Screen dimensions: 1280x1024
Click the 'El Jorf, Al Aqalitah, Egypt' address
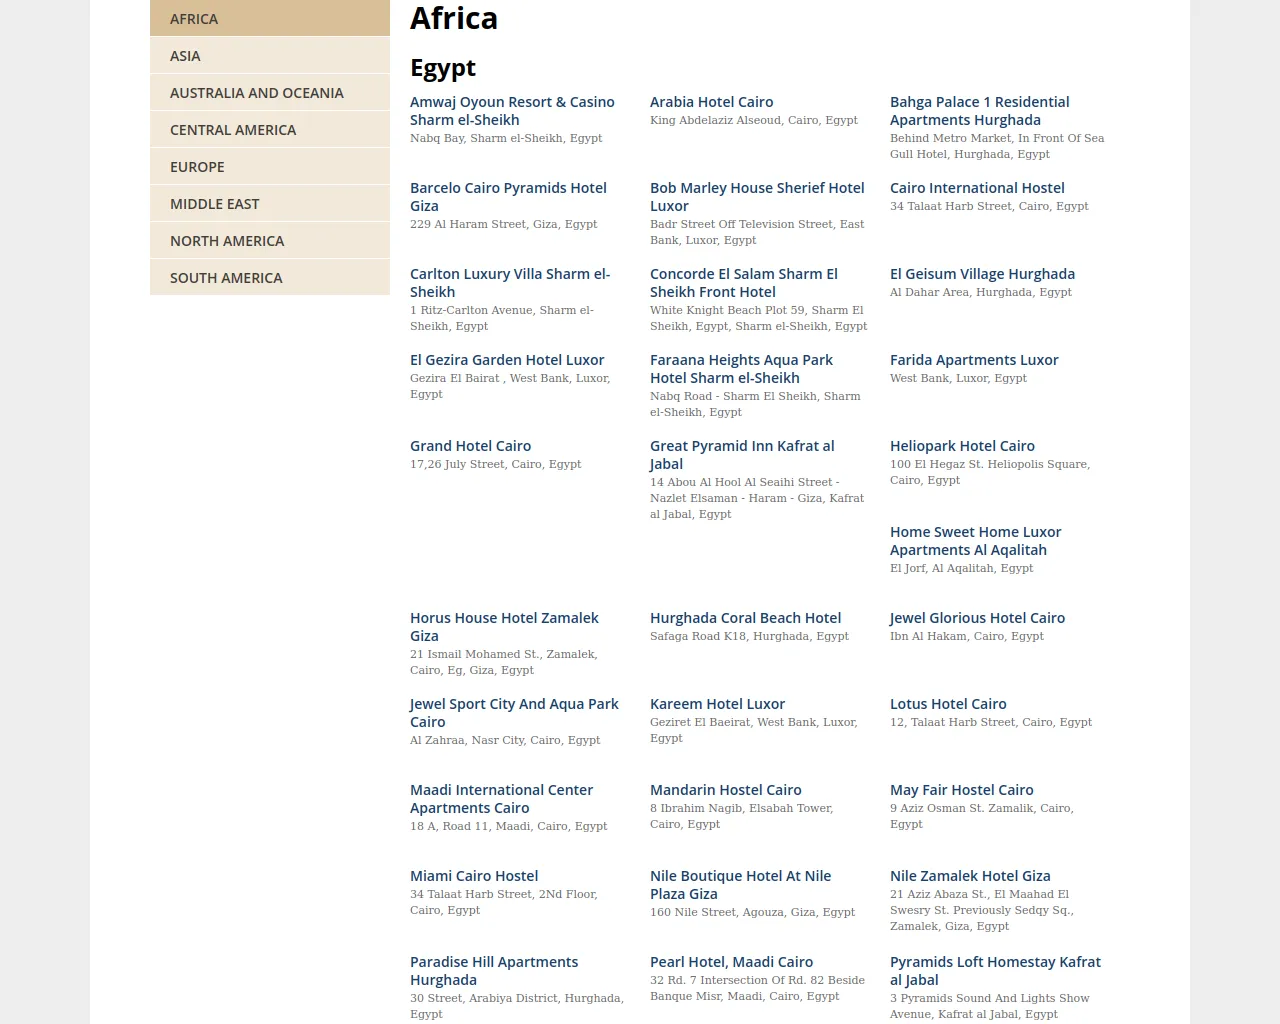(961, 568)
